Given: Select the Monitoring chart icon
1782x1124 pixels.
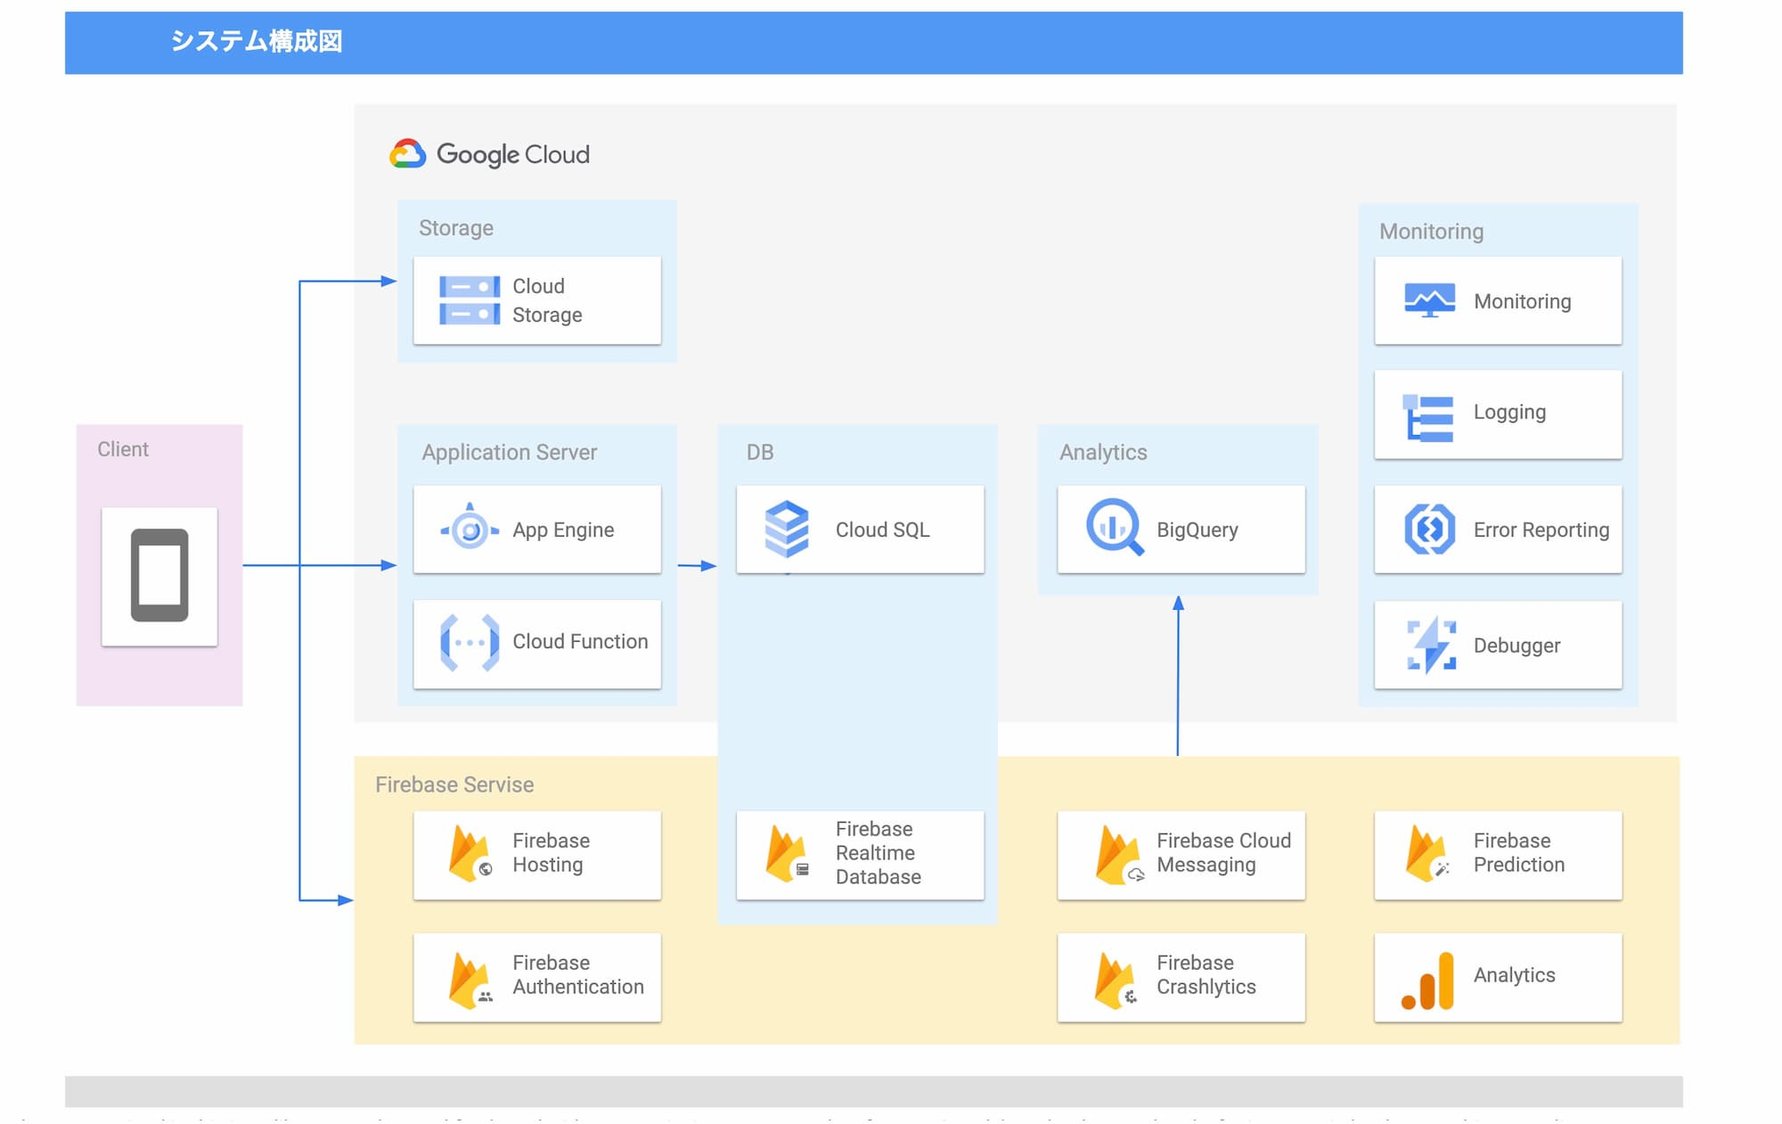Looking at the screenshot, I should click(x=1430, y=300).
